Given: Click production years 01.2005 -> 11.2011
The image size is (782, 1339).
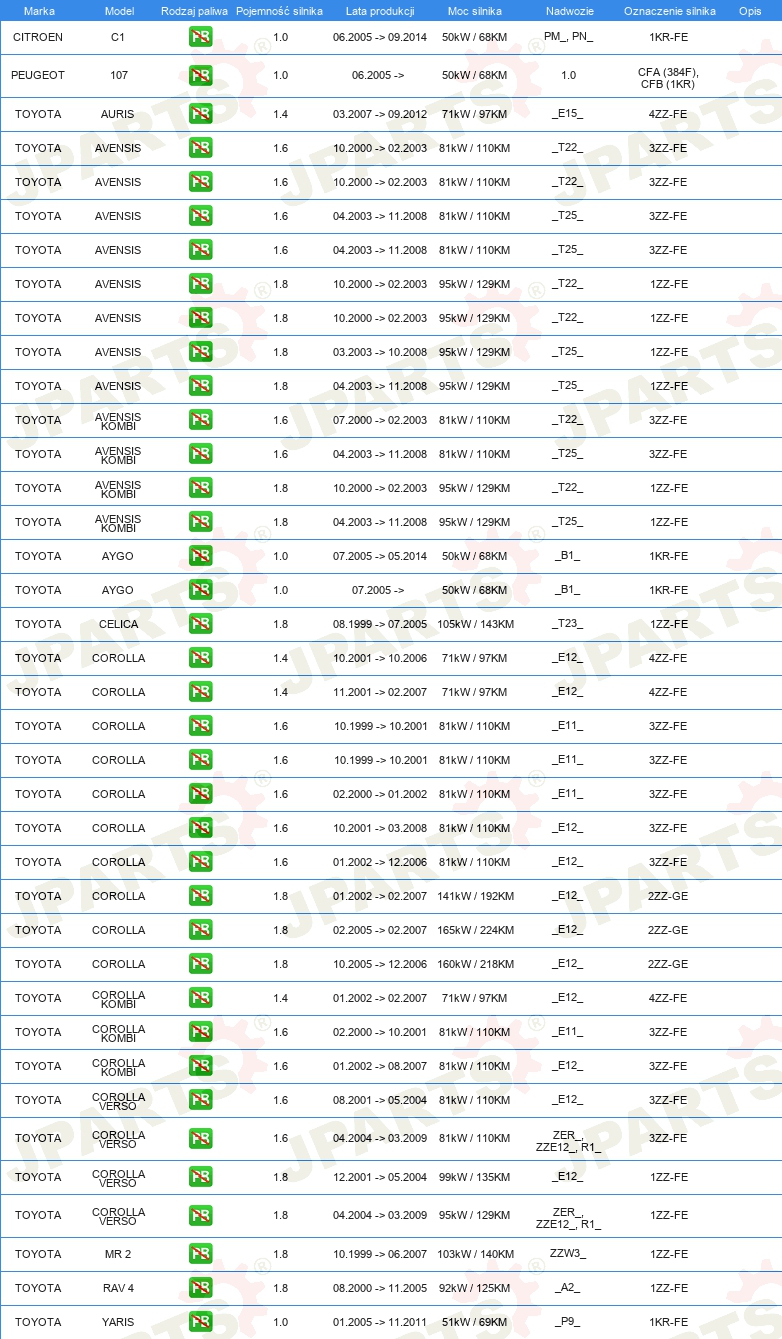Looking at the screenshot, I should click(380, 1322).
